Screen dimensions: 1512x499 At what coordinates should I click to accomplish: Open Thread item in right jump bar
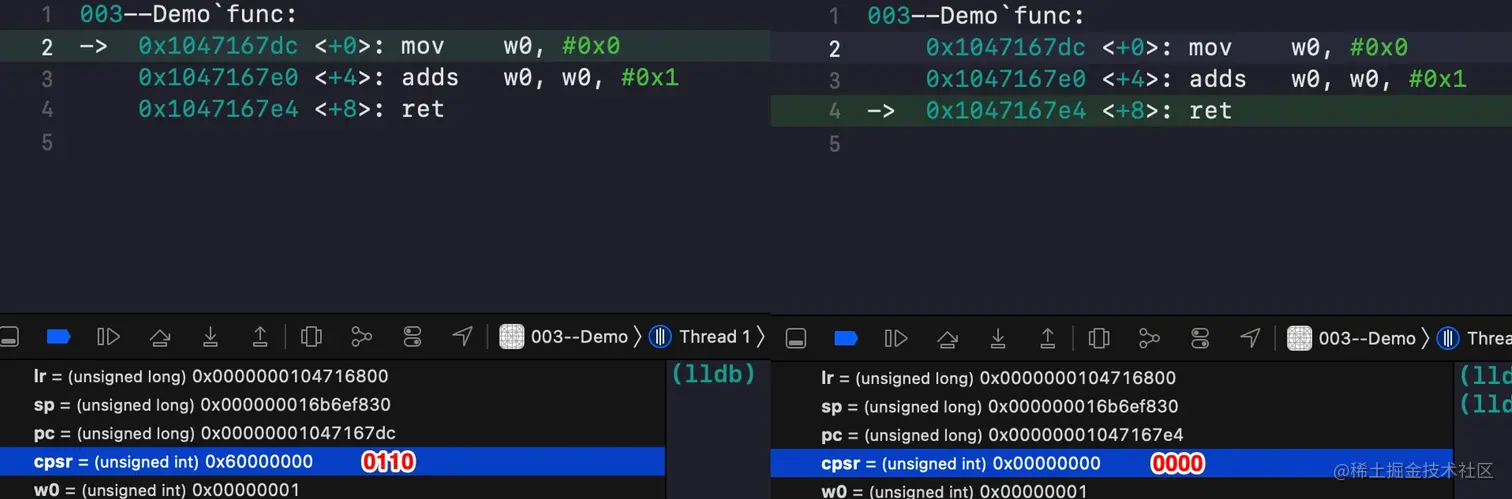click(x=1474, y=338)
